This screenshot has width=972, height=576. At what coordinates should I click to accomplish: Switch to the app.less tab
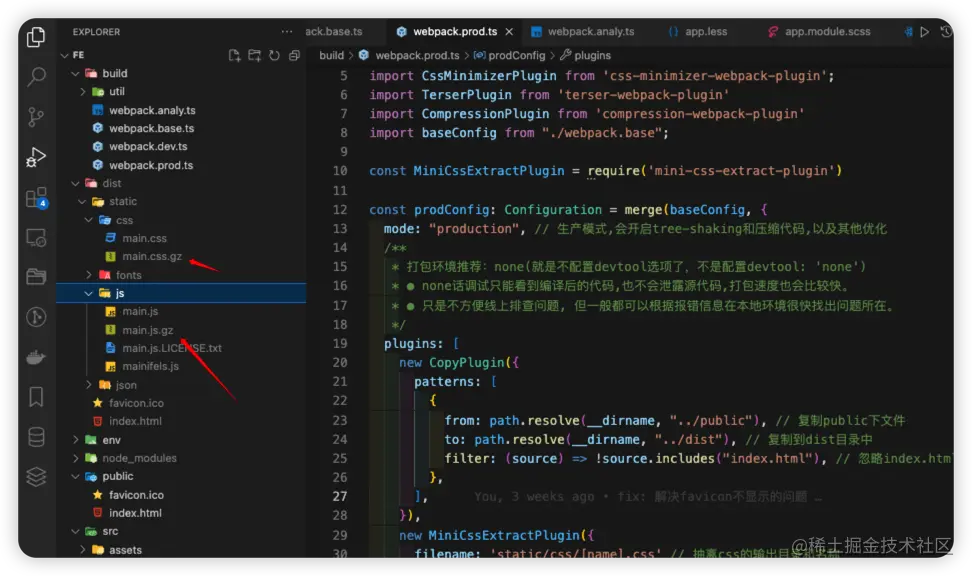698,32
